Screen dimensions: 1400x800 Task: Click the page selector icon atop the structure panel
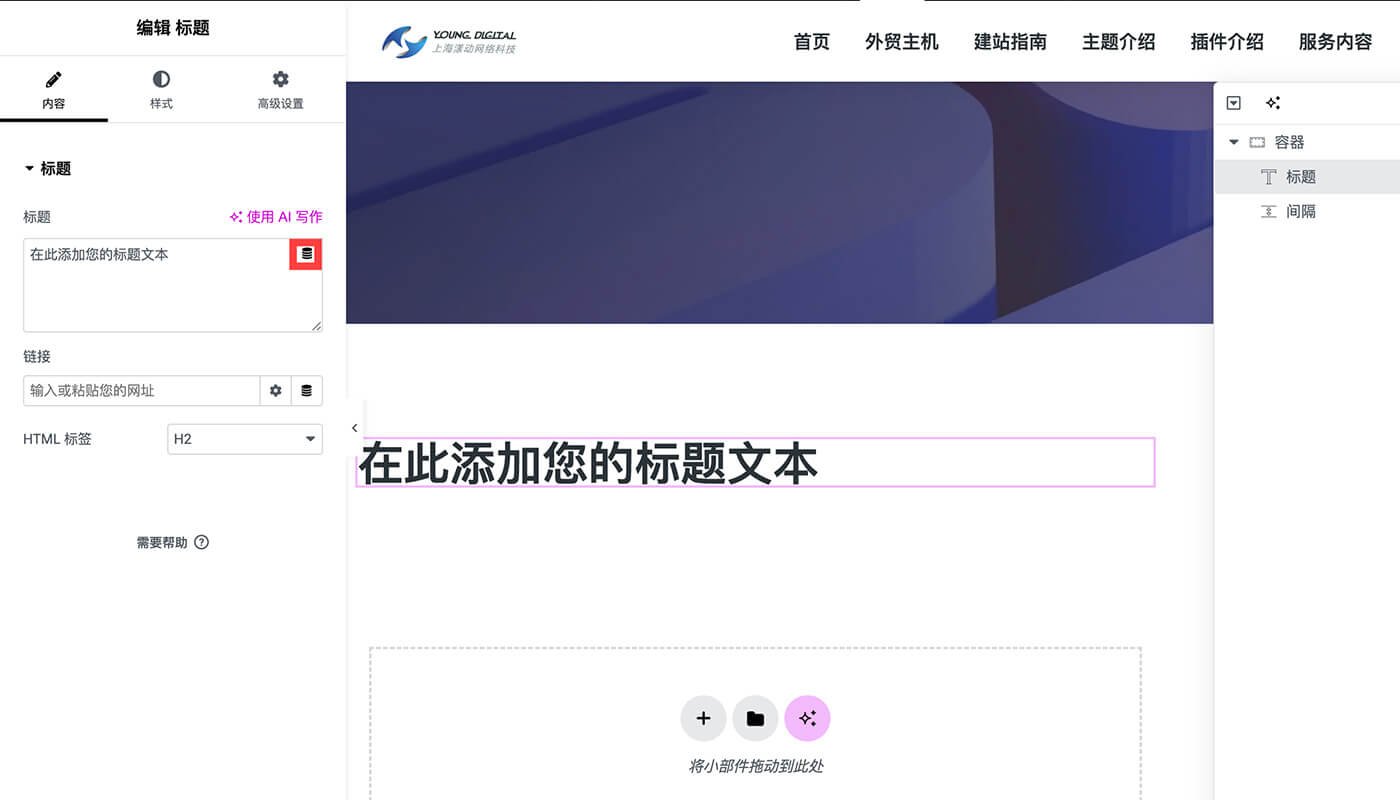click(1234, 102)
